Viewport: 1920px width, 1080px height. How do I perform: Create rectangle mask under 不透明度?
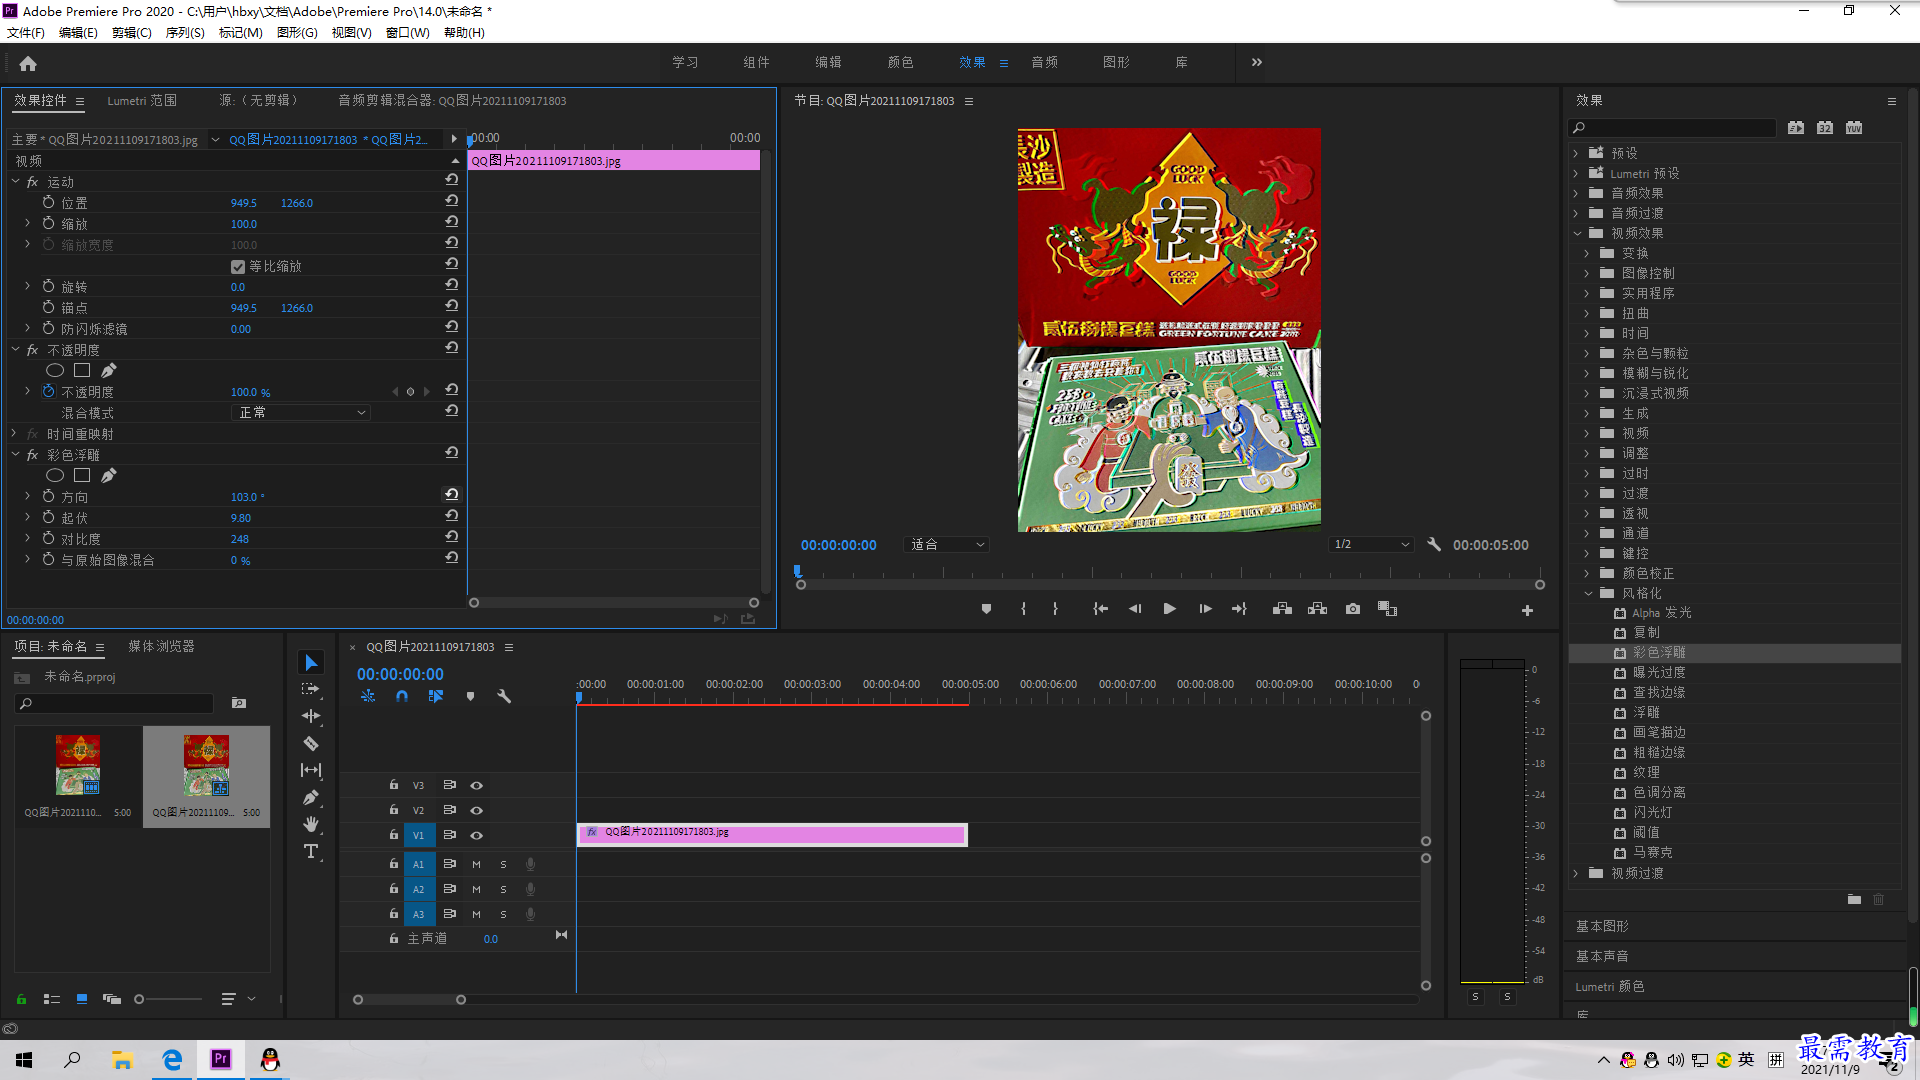click(x=82, y=370)
